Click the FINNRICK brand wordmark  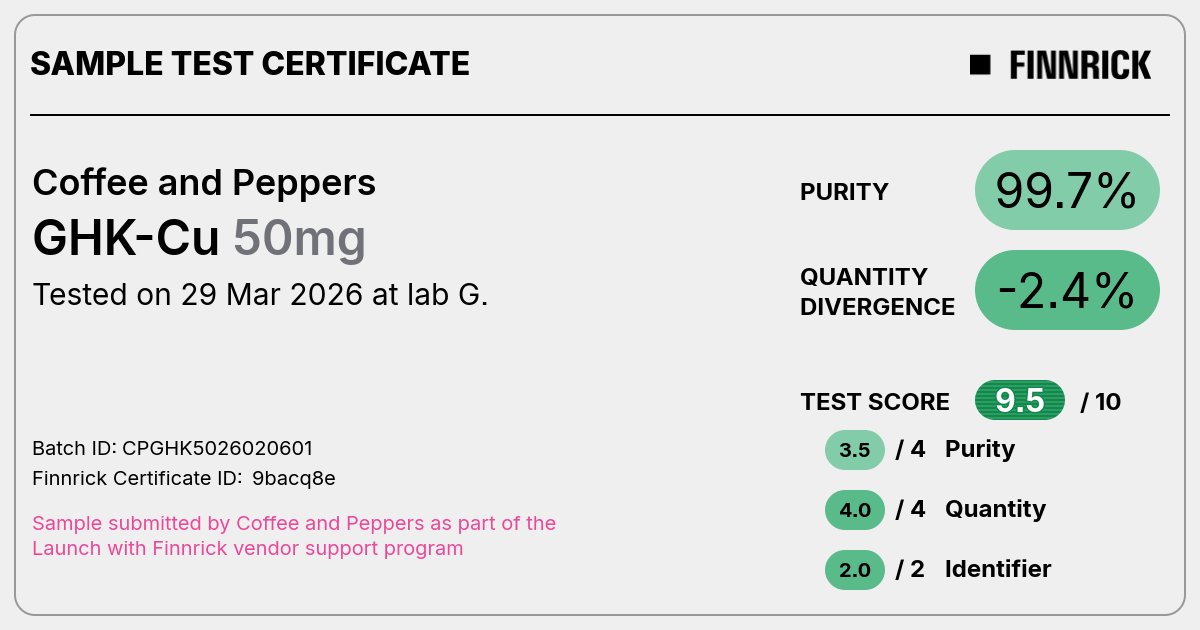[x=1080, y=65]
